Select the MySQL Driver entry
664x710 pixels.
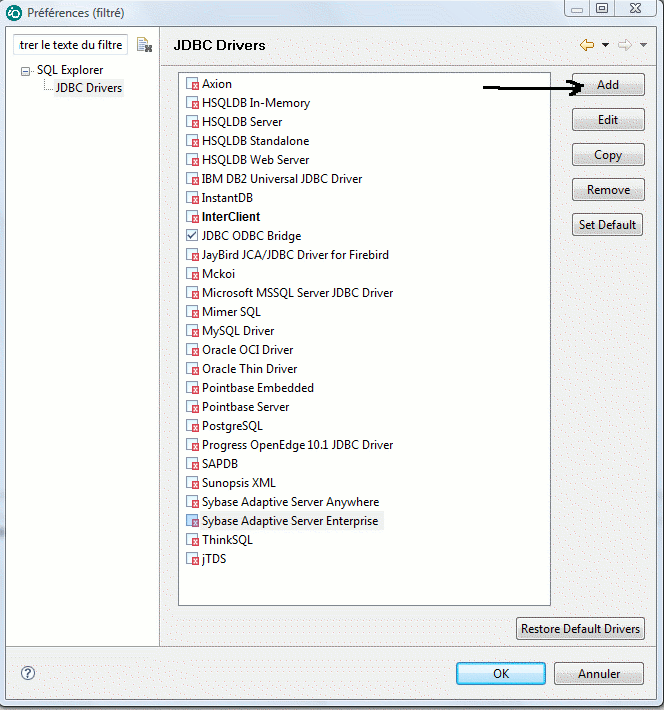pyautogui.click(x=238, y=331)
